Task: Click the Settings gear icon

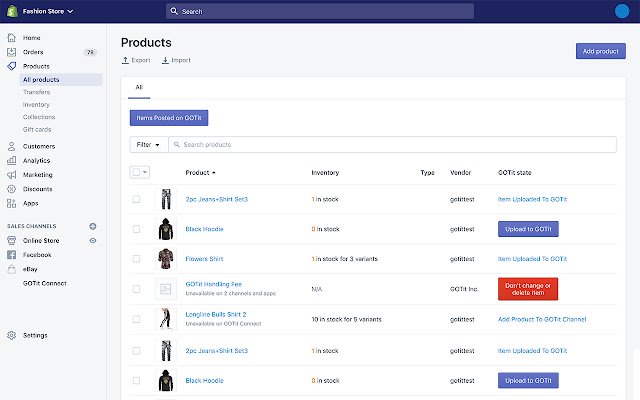Action: point(11,335)
